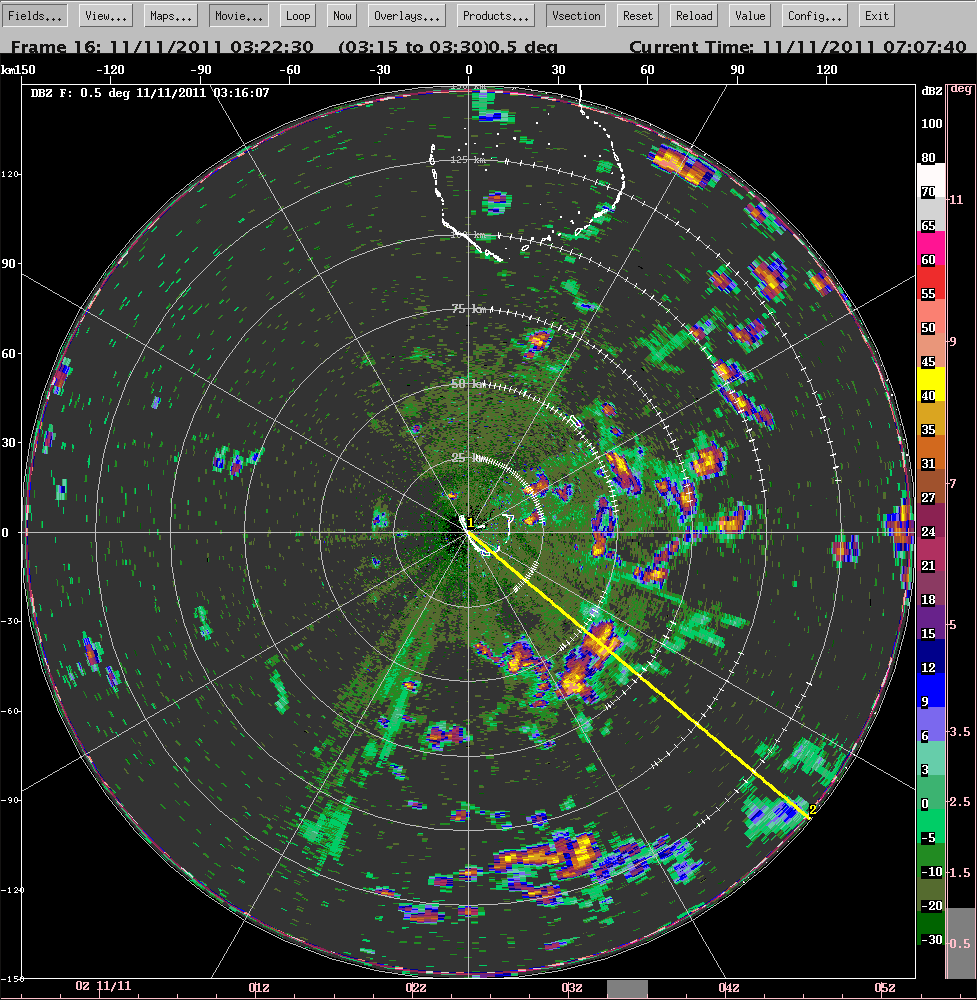Open the View... options
The height and width of the screenshot is (1000, 977).
[105, 16]
